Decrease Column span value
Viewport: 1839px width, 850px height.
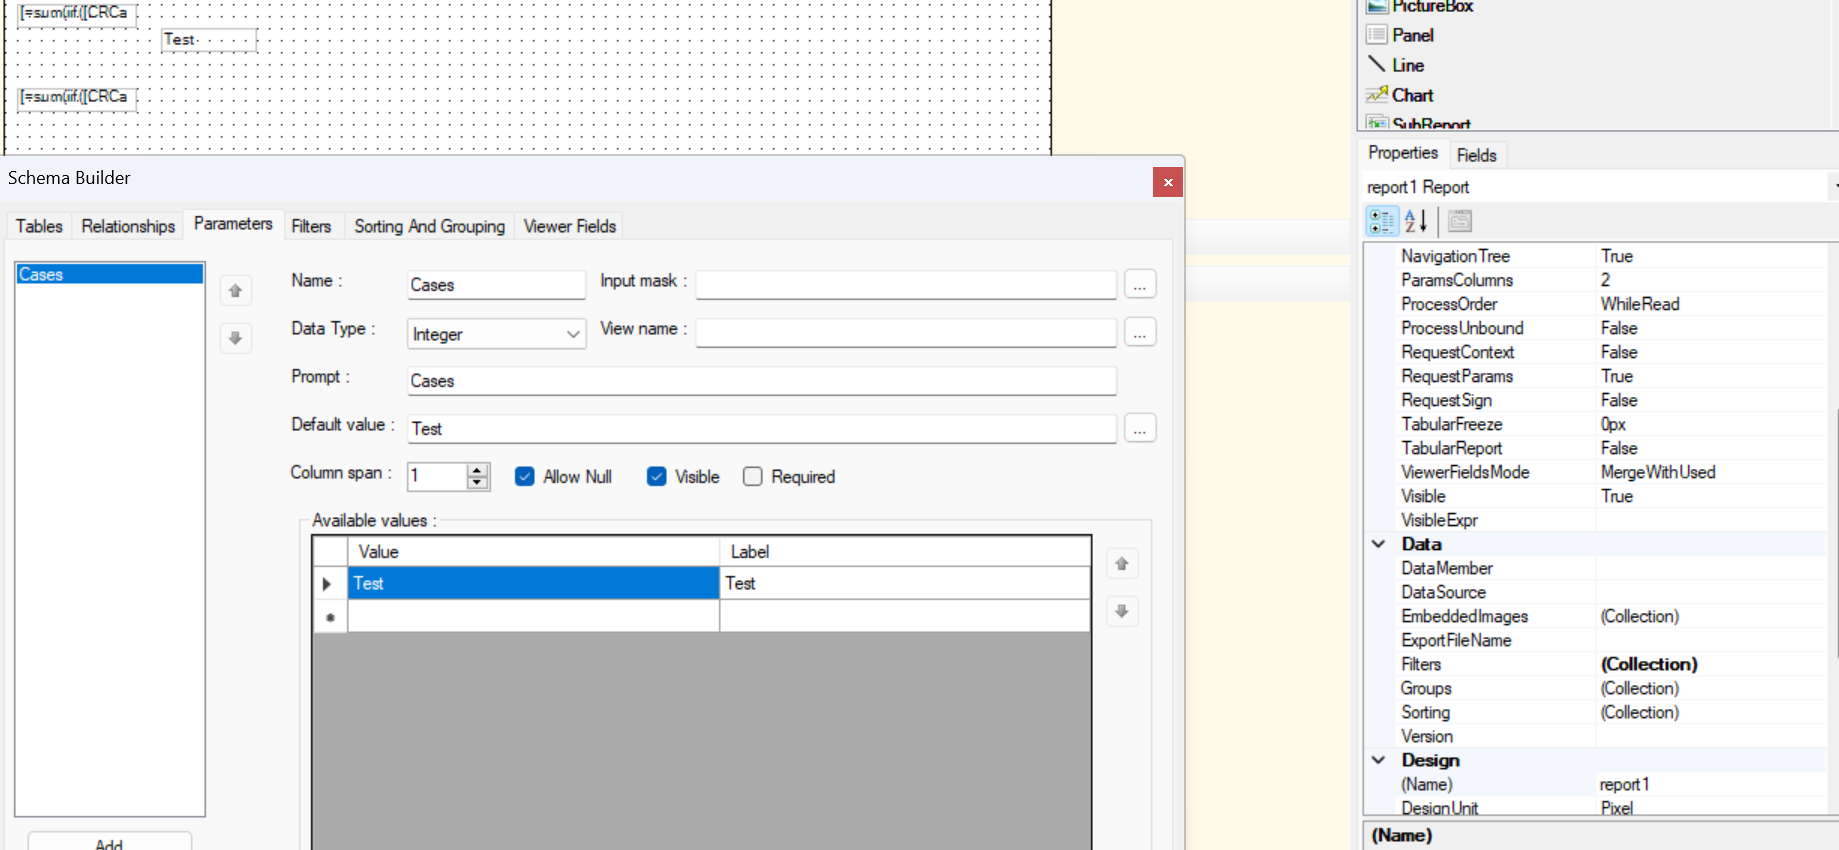pos(478,483)
